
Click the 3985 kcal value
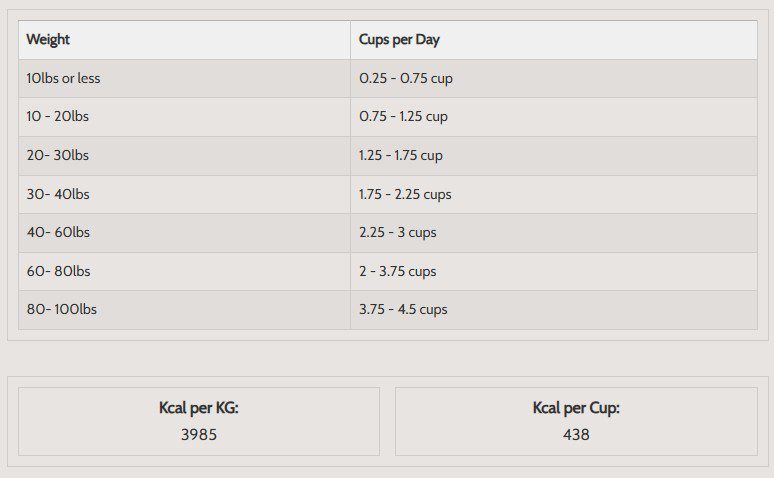(x=199, y=435)
